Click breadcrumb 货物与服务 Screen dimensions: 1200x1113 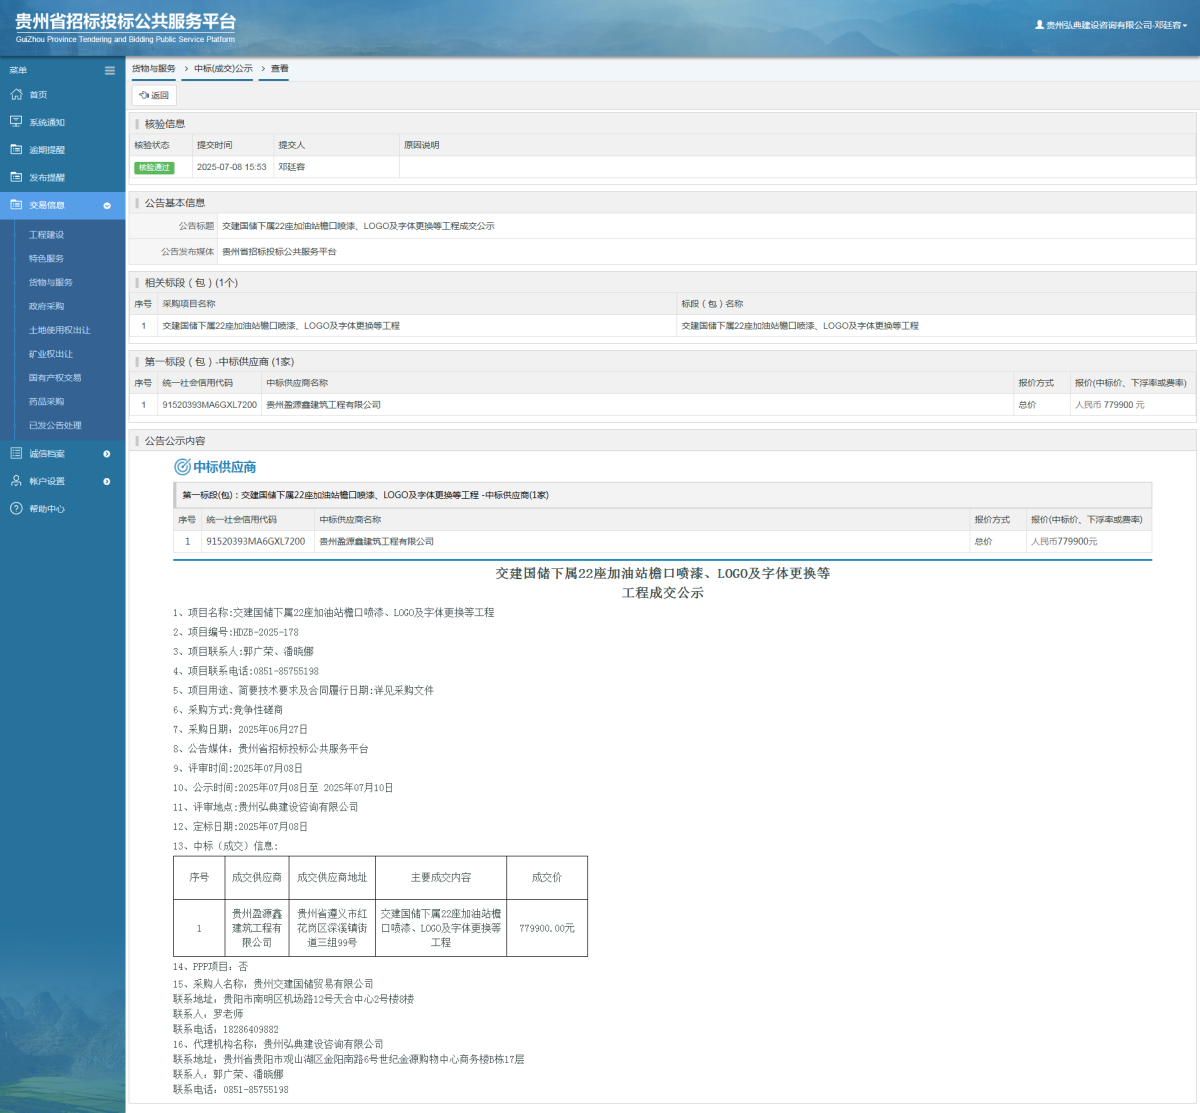[154, 68]
